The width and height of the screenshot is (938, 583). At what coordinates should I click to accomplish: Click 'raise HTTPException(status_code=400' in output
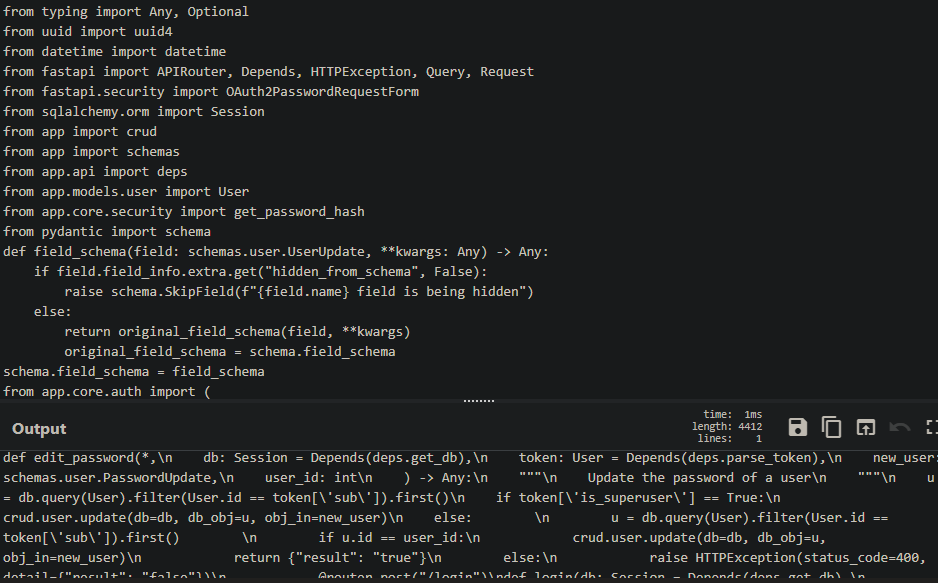coord(787,558)
